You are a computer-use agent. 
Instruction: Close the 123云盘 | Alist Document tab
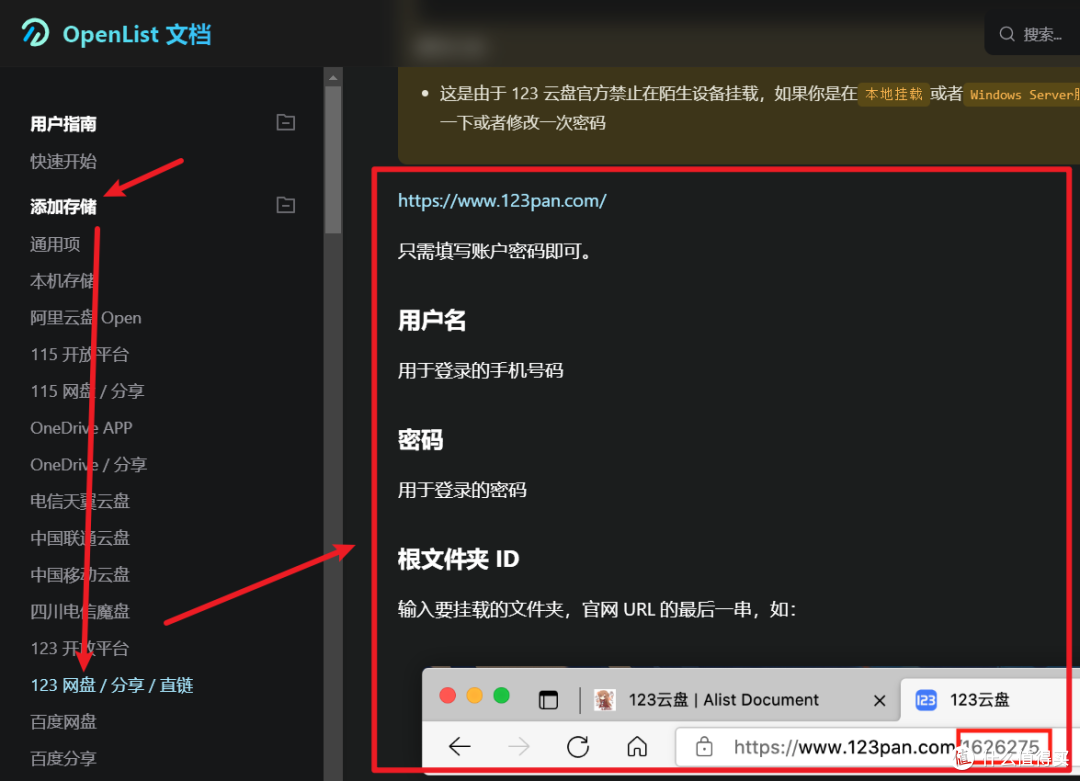point(879,700)
